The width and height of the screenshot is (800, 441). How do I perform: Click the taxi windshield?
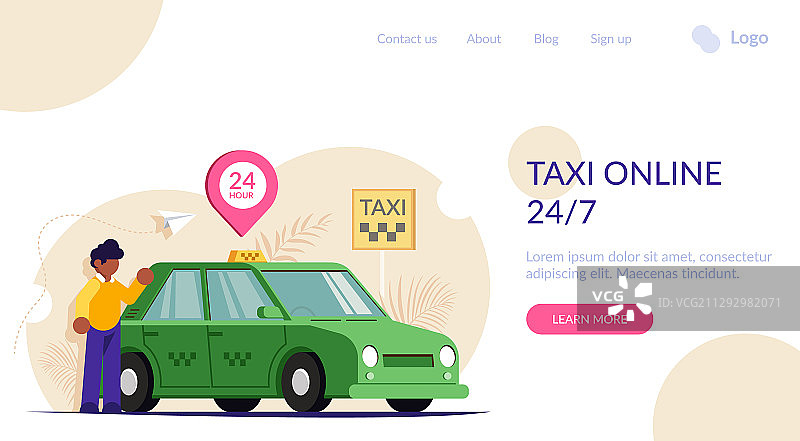[x=323, y=294]
